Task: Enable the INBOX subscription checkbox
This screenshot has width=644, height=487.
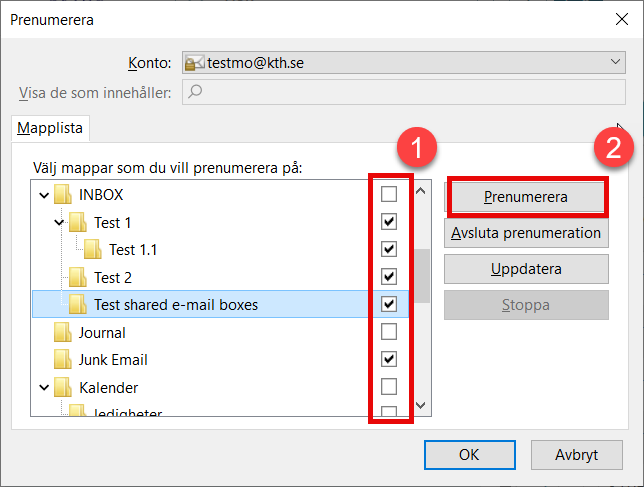Action: 389,193
